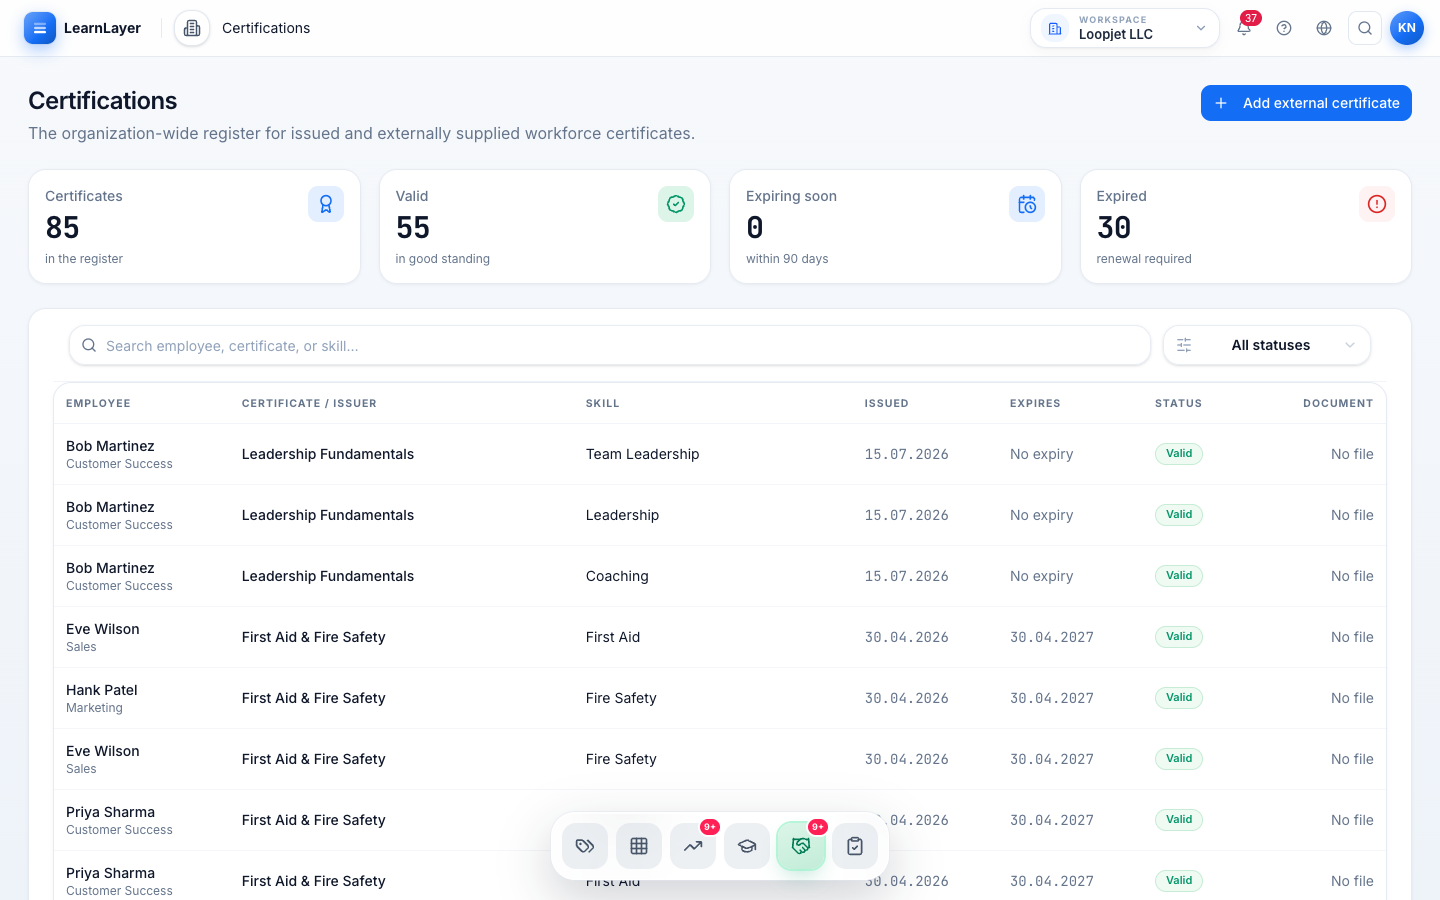1440x900 pixels.
Task: Open the clipboard check icon in bottom dock
Action: 855,846
